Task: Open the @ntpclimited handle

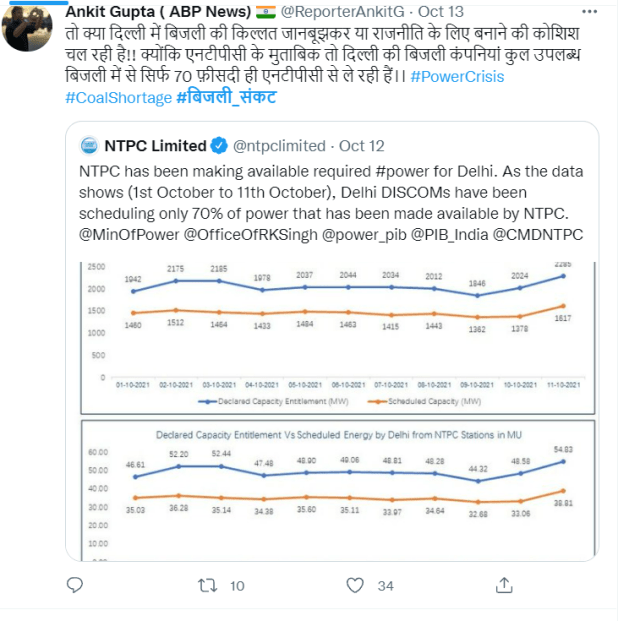Action: point(279,146)
